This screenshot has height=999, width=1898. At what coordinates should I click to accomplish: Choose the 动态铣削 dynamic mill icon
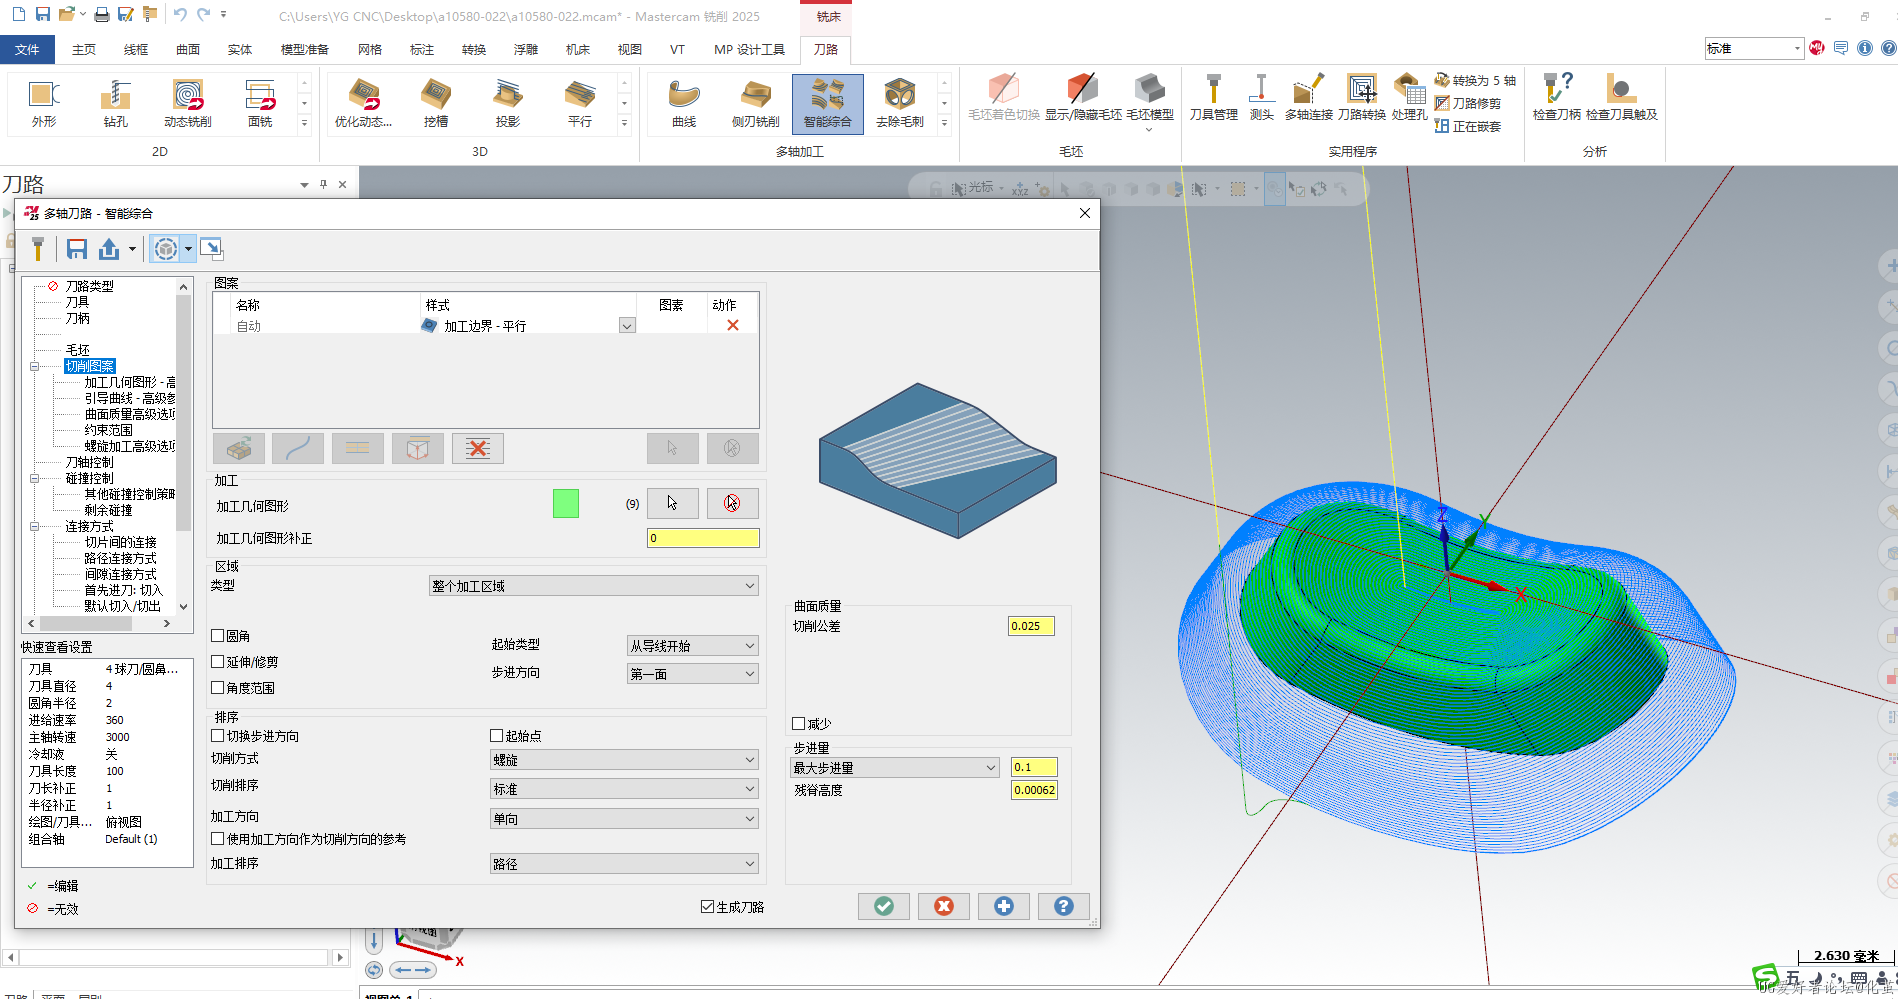188,103
